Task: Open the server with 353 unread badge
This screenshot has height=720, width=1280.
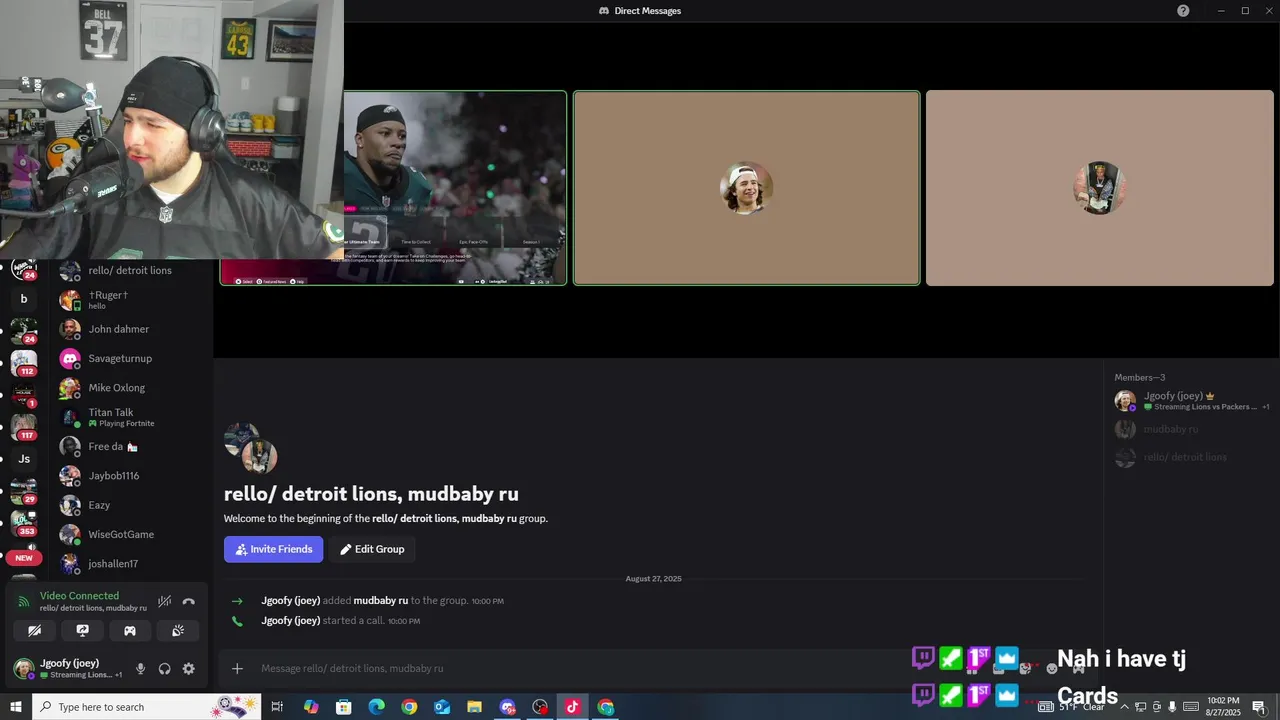Action: (x=24, y=522)
